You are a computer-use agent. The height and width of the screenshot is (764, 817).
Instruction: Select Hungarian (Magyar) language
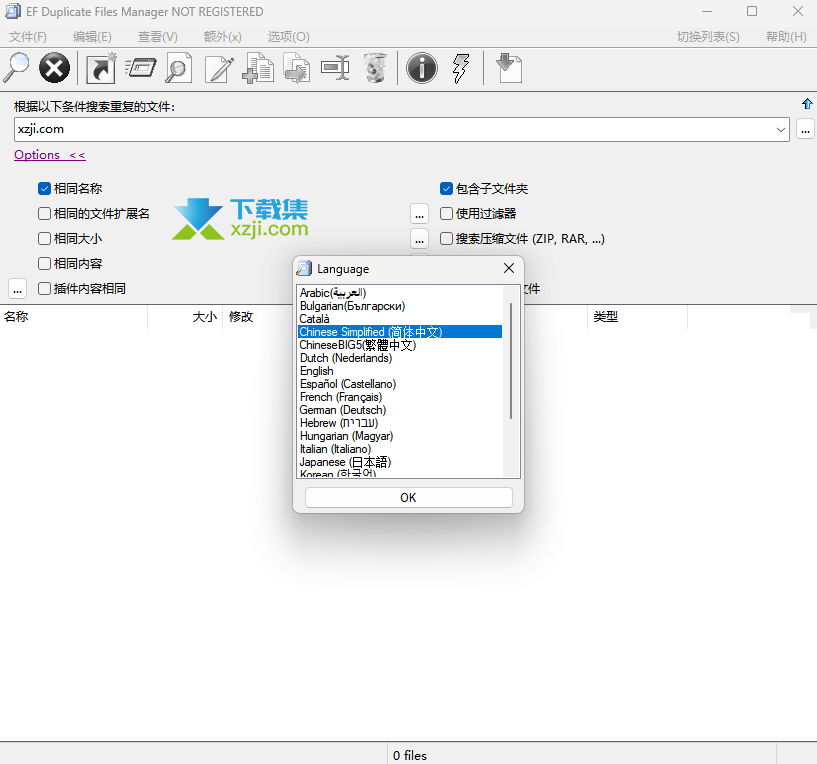click(400, 436)
